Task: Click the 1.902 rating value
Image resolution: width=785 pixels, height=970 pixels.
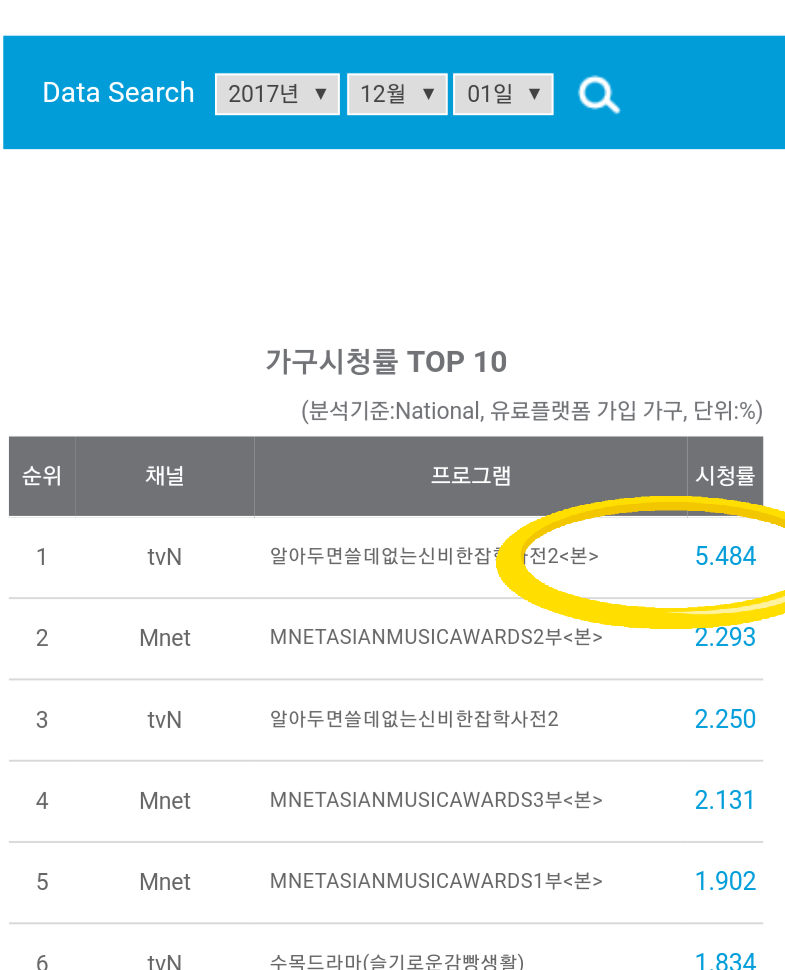Action: 725,881
